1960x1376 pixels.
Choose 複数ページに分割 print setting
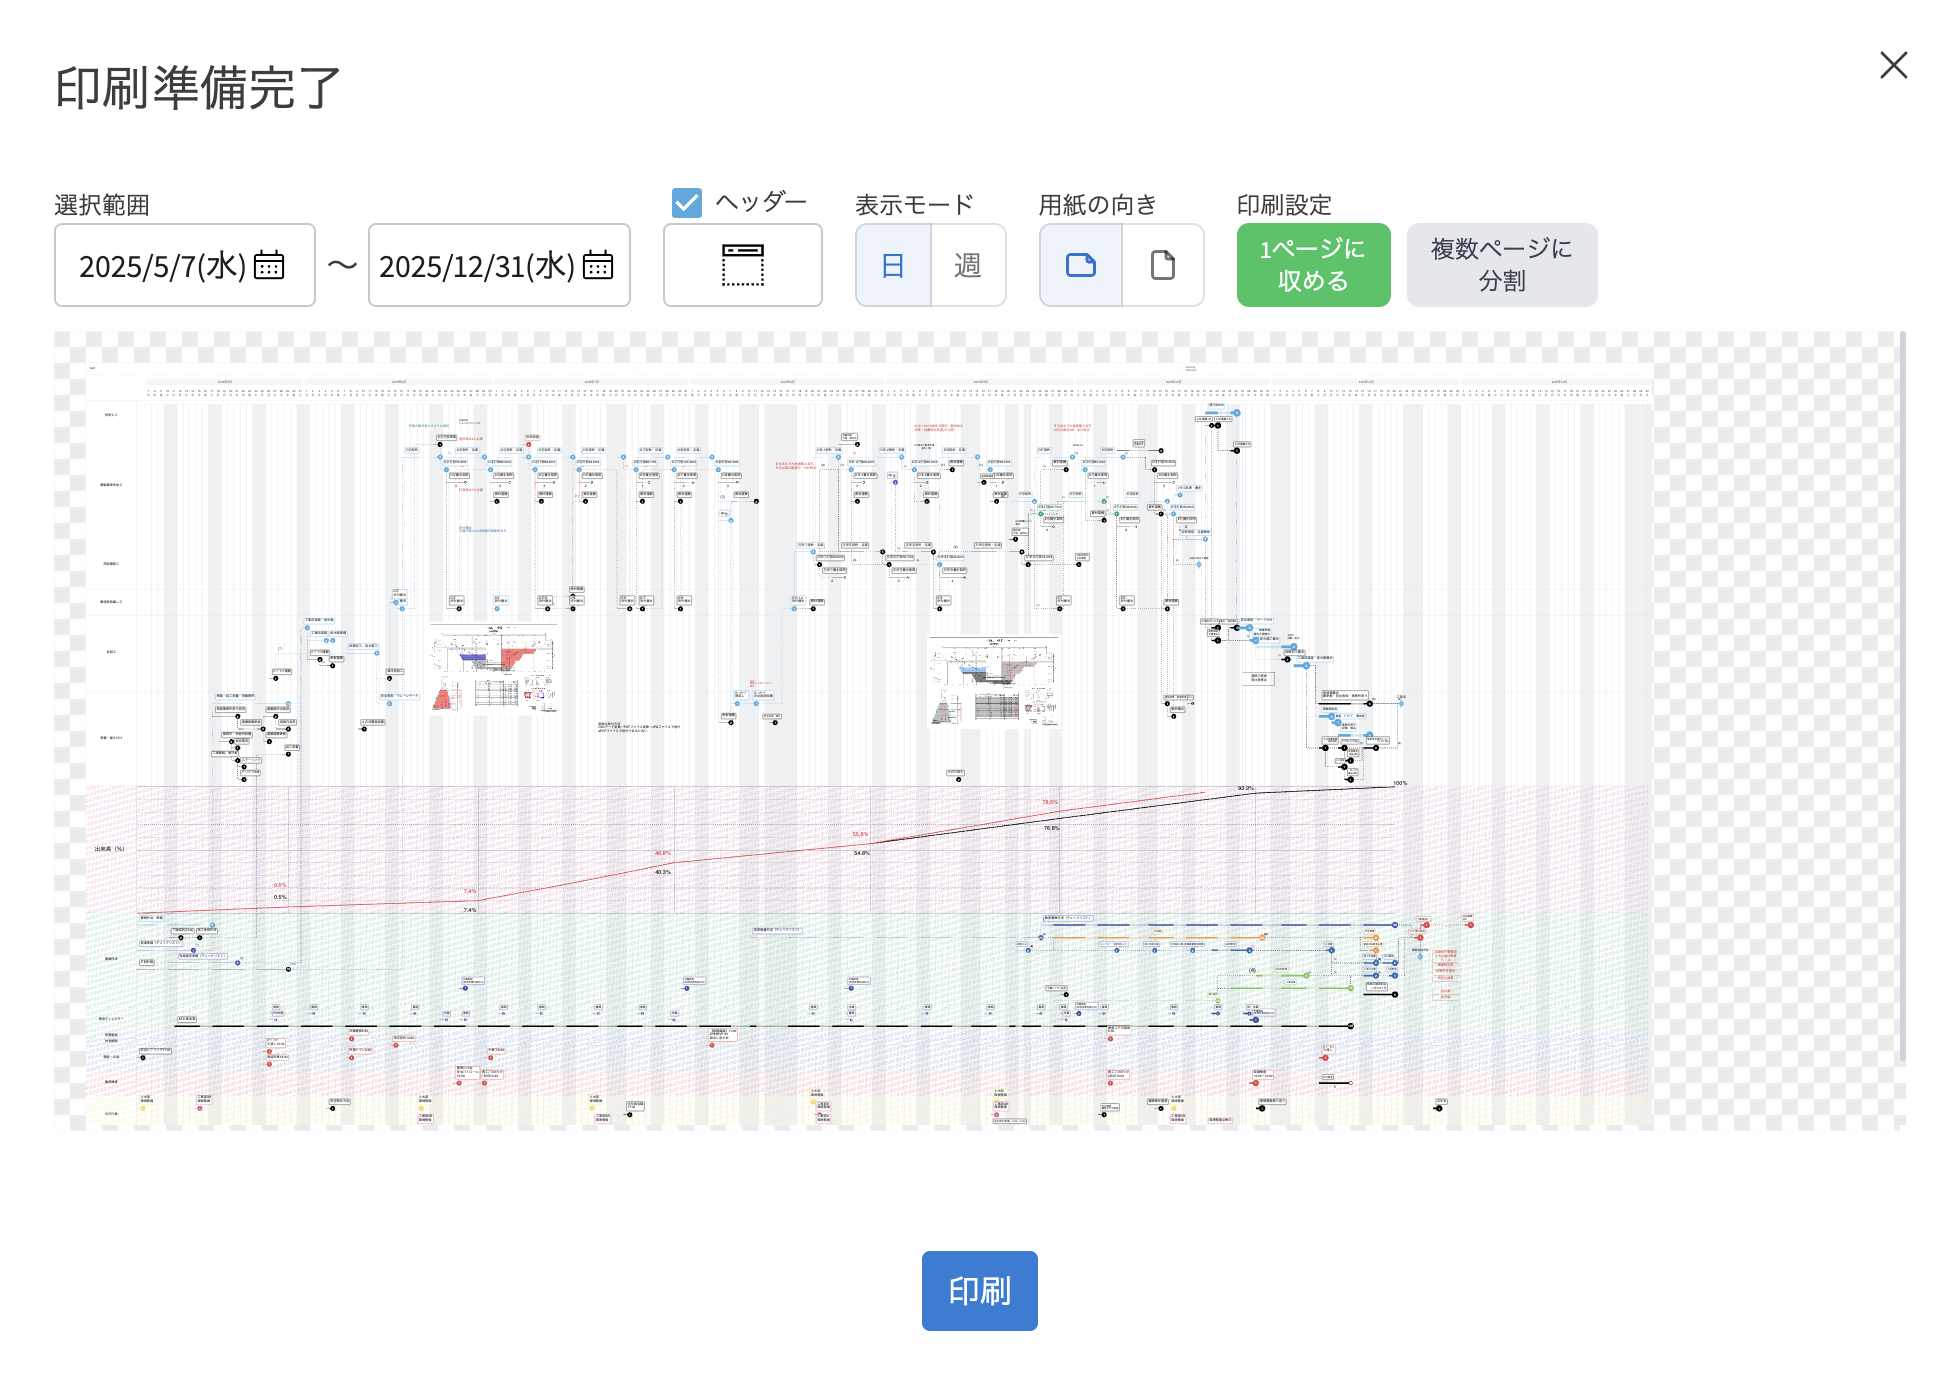(1501, 265)
